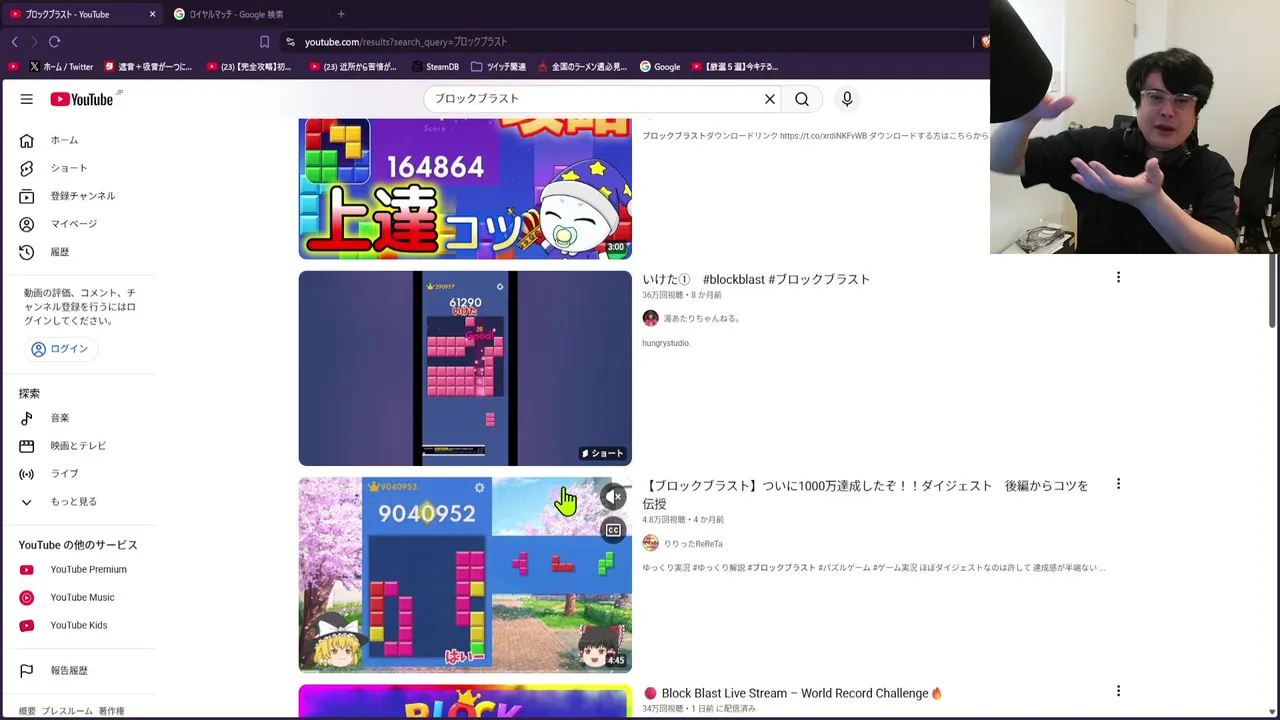Open 全国のラーメン bookmark
This screenshot has height=720, width=1280.
(x=582, y=67)
